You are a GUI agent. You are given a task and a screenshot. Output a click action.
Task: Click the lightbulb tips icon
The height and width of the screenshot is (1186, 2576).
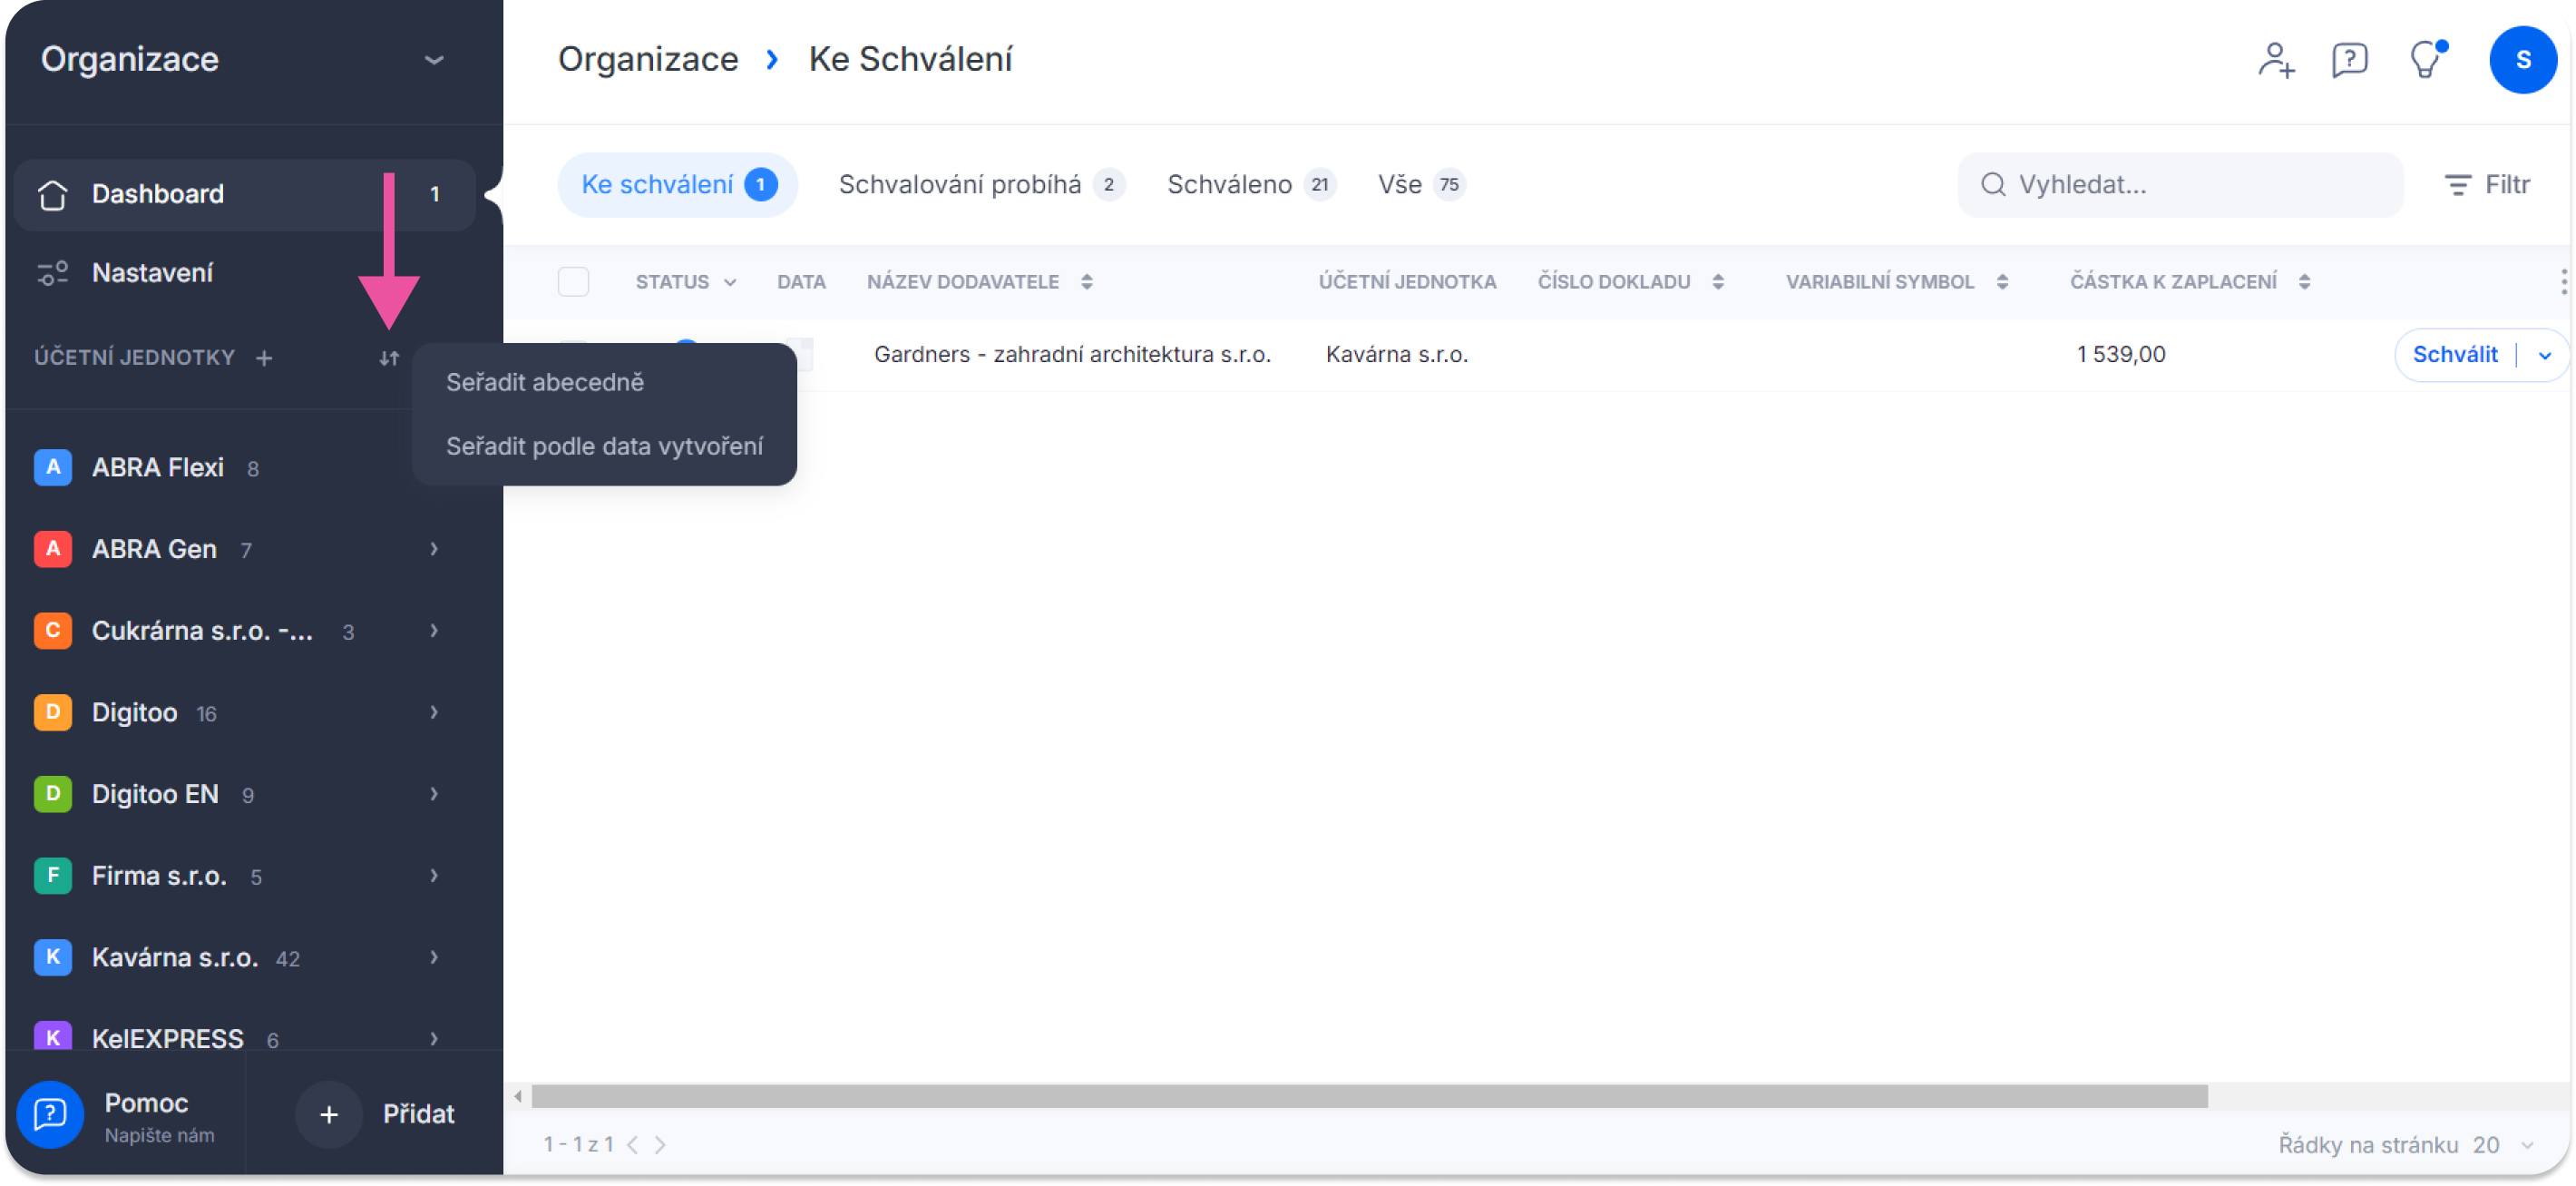(x=2424, y=60)
